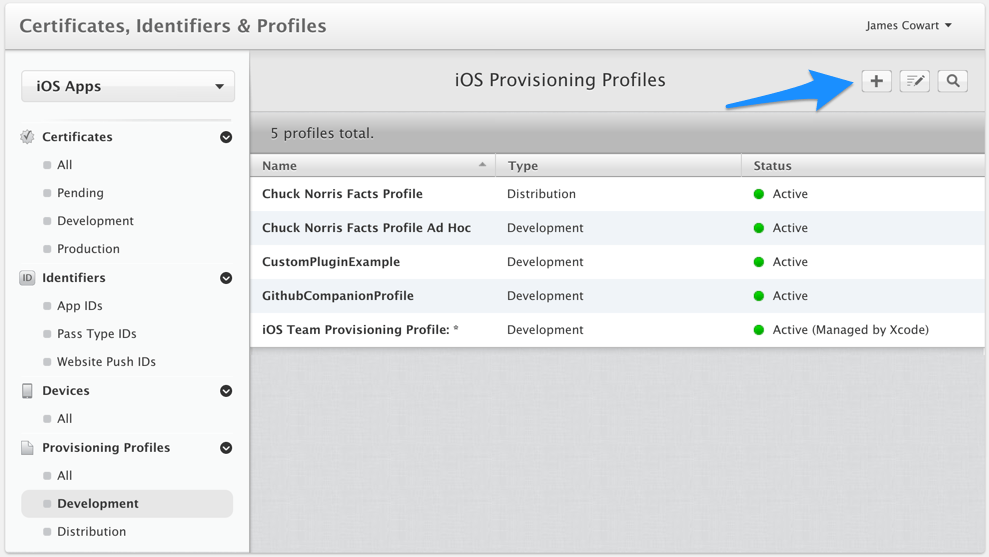Click the Devices section phone icon

coord(27,391)
